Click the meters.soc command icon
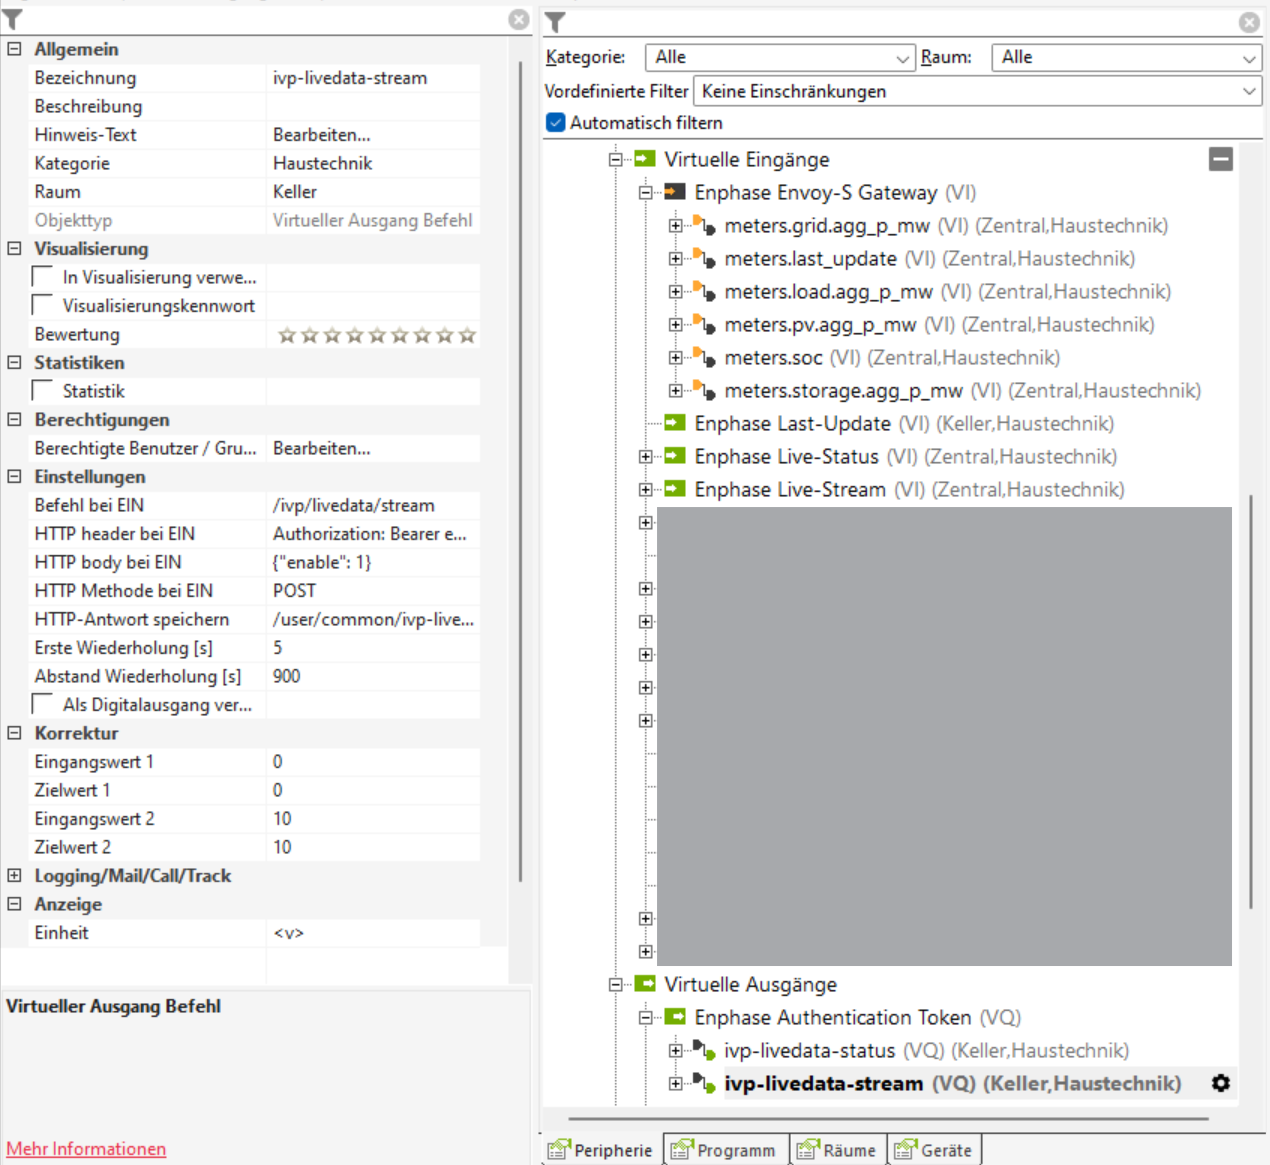 (705, 357)
